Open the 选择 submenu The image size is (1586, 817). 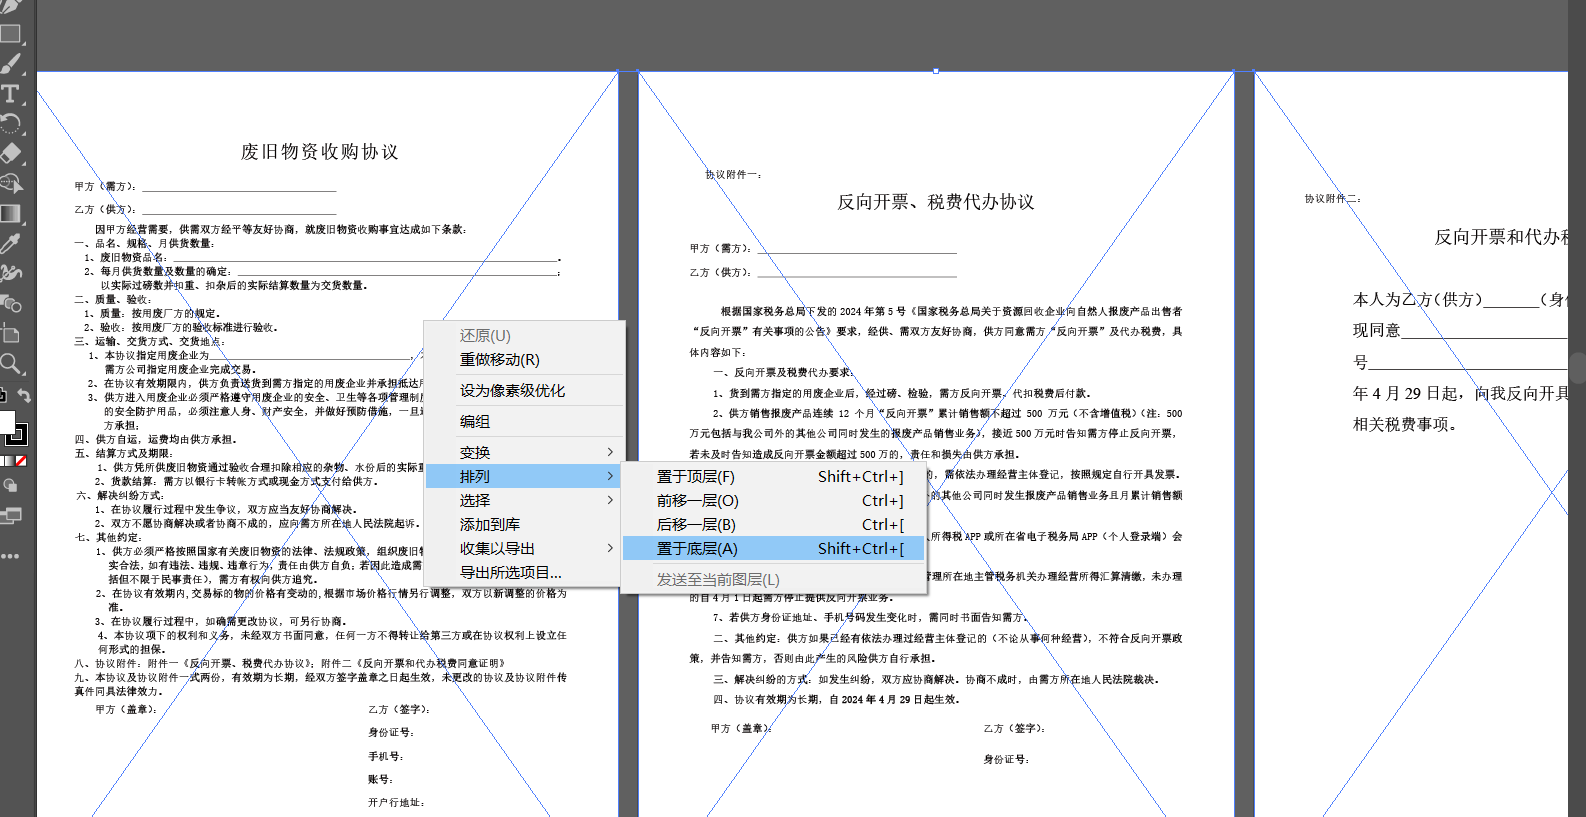[x=525, y=501]
